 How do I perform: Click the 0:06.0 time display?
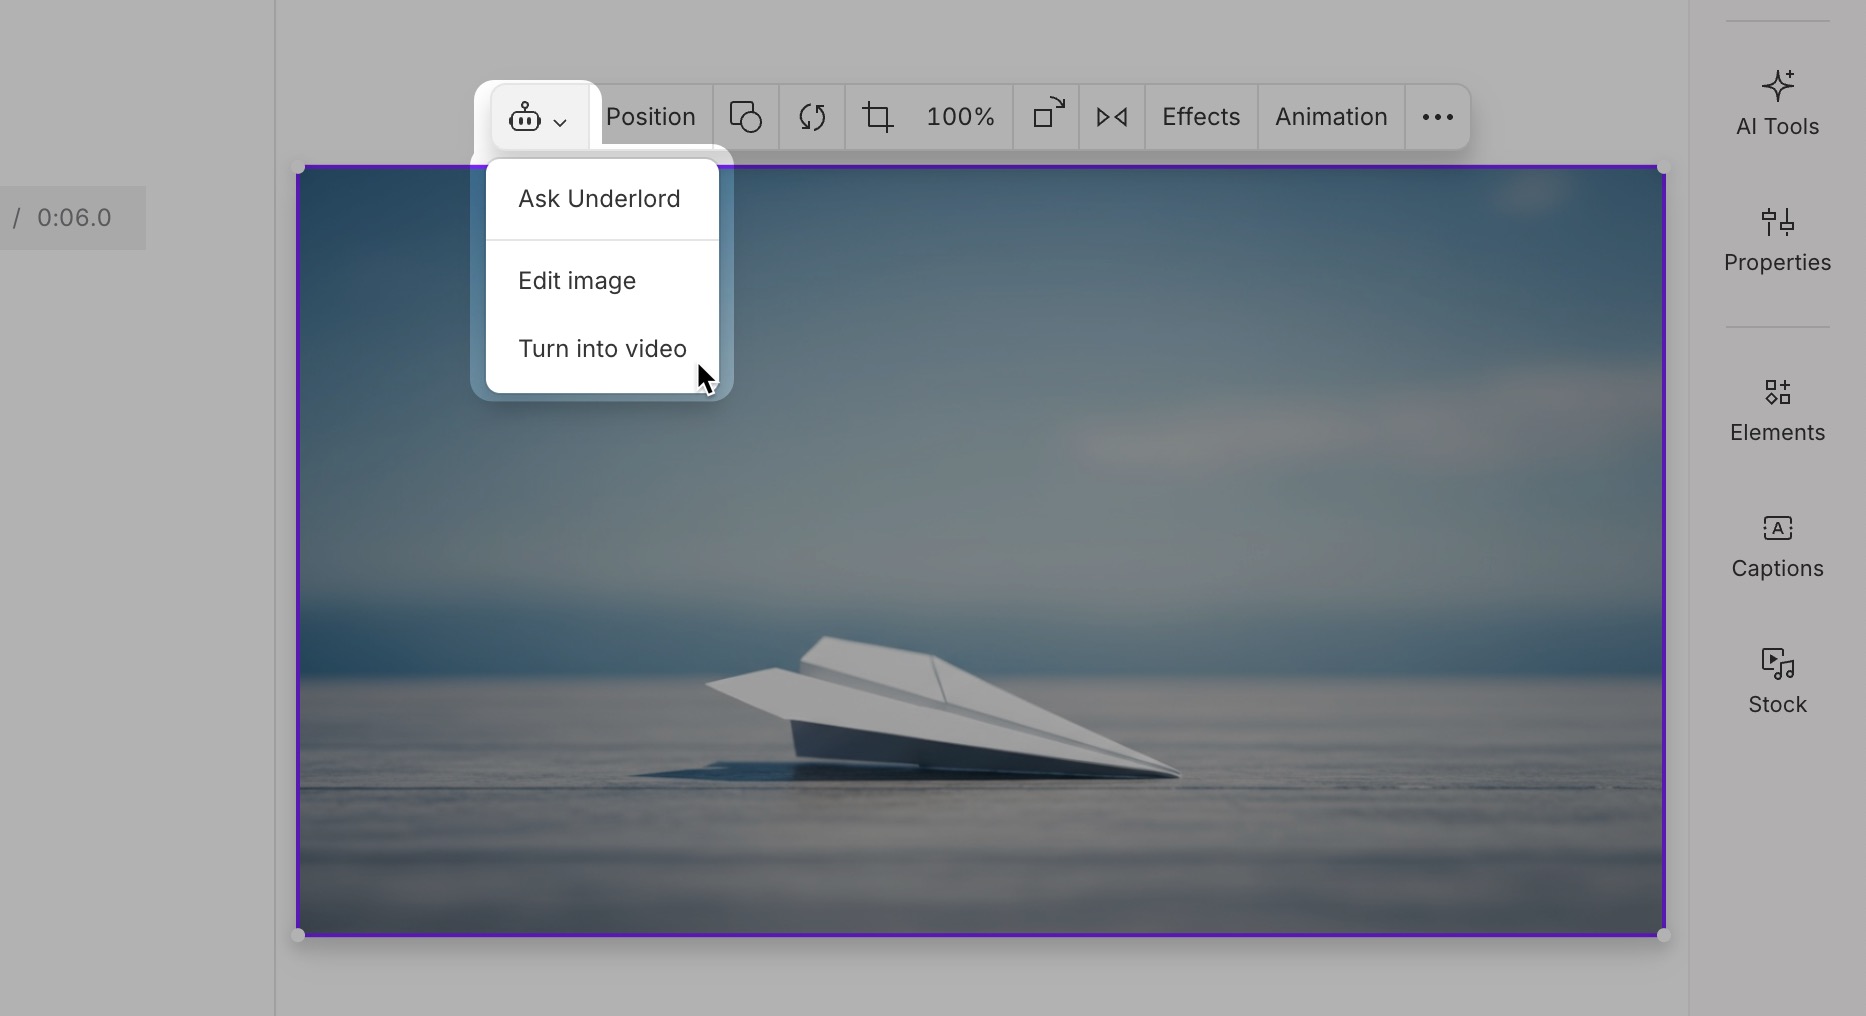pos(74,216)
